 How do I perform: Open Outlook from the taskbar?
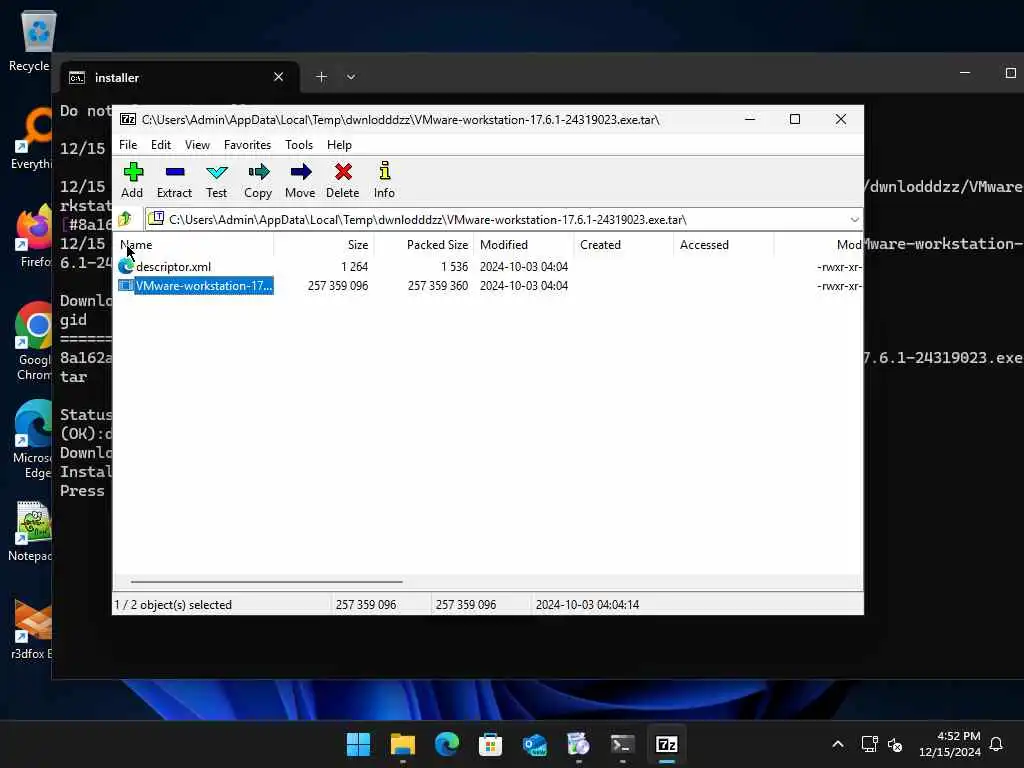[535, 744]
